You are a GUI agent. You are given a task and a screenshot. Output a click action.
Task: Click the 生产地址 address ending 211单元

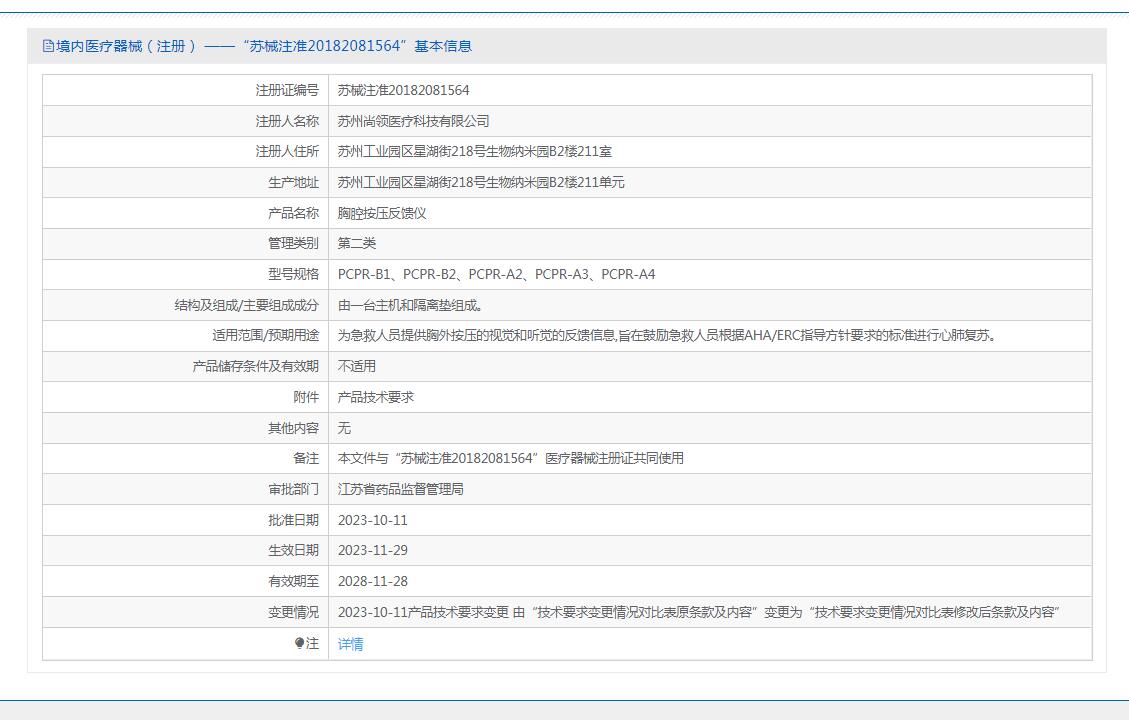481,182
